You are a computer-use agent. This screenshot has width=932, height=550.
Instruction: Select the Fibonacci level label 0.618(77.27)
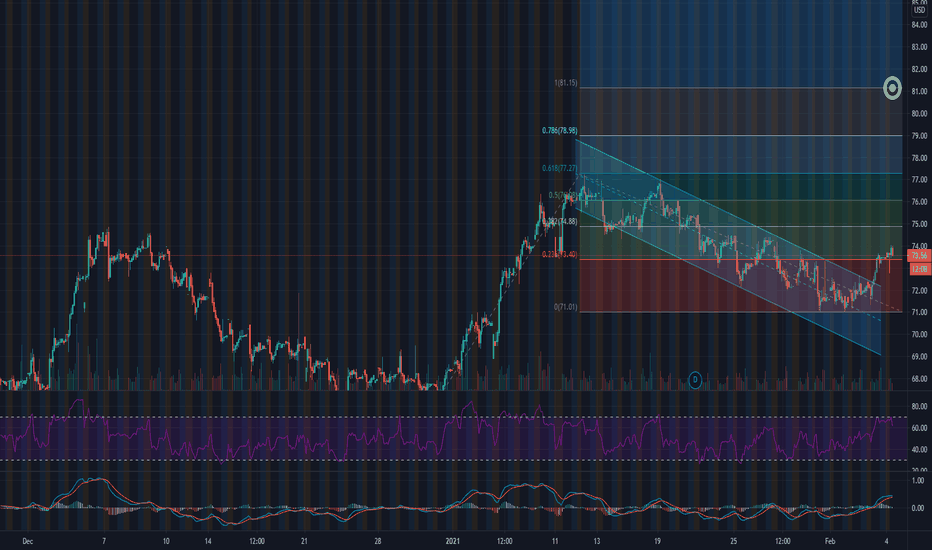pos(559,168)
